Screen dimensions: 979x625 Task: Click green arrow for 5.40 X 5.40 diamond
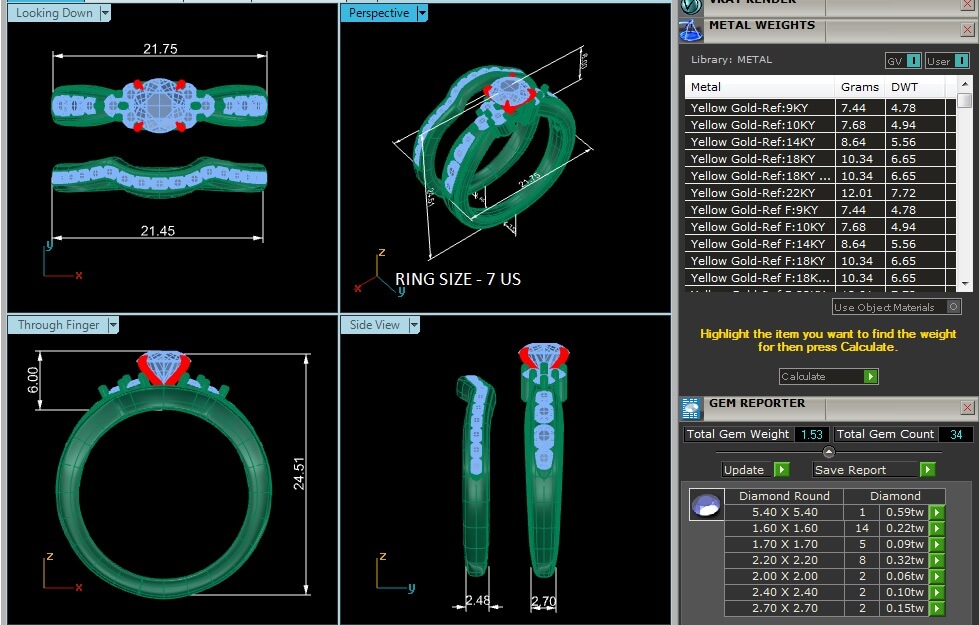click(x=937, y=513)
